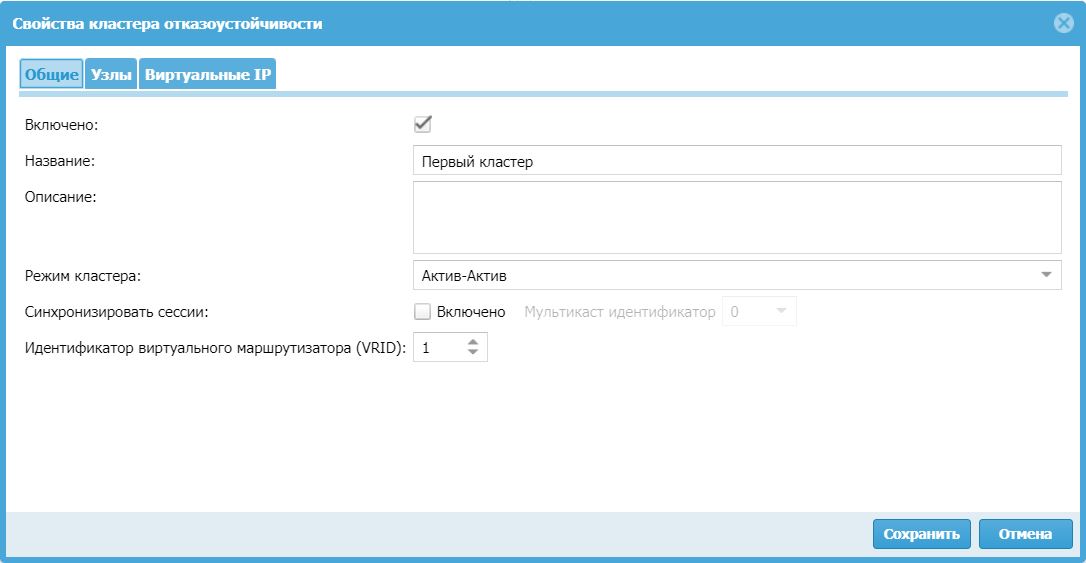
Task: Switch to the Узлы tab
Action: coord(111,75)
